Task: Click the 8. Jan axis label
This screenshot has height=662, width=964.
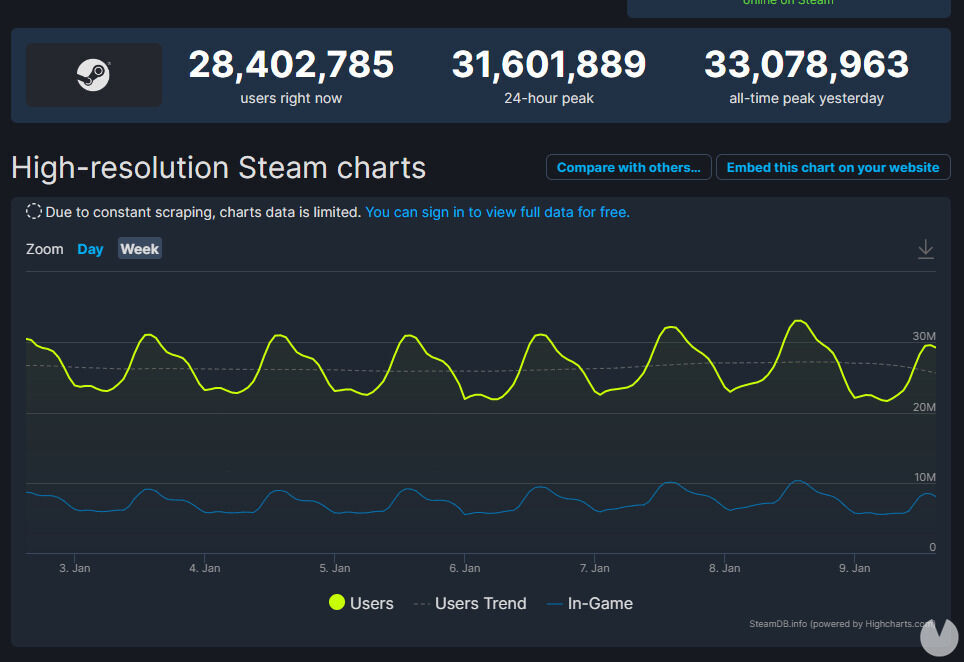Action: 724,568
